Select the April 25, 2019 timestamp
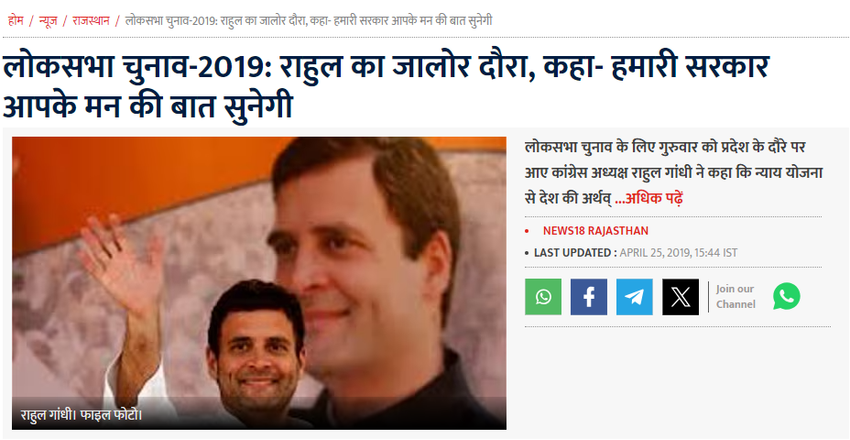850x440 pixels. pyautogui.click(x=678, y=253)
